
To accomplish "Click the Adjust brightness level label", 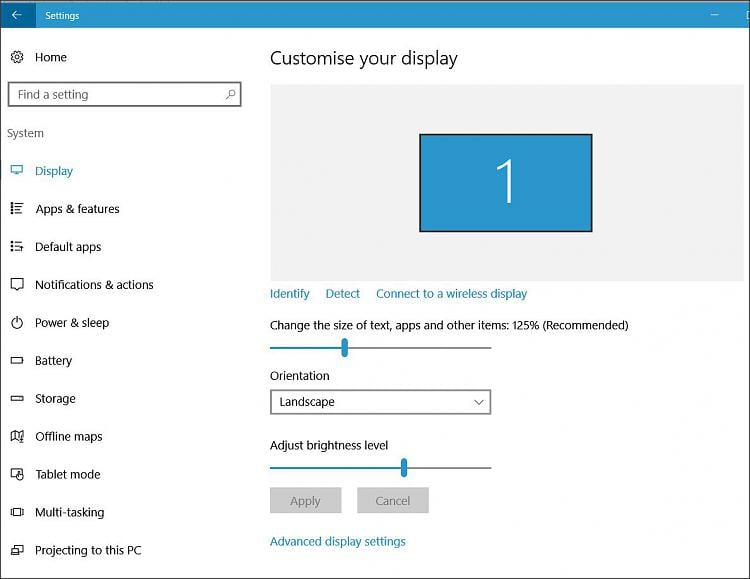I will [329, 445].
